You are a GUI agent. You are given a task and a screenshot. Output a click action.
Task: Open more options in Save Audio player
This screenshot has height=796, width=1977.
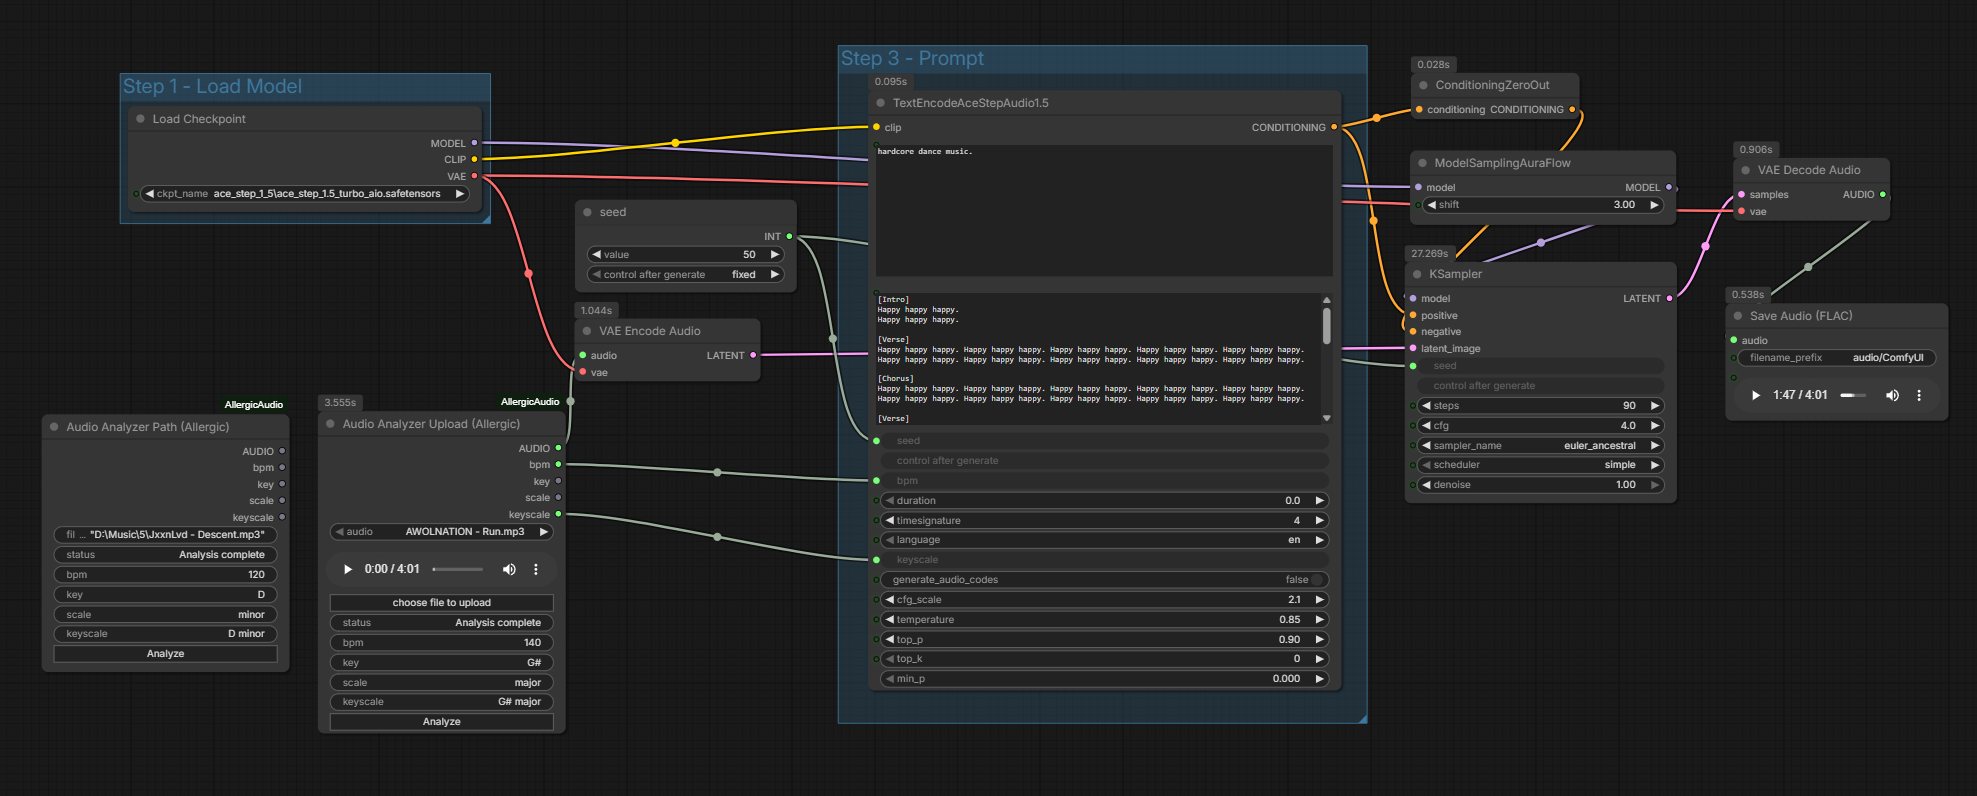click(1919, 395)
